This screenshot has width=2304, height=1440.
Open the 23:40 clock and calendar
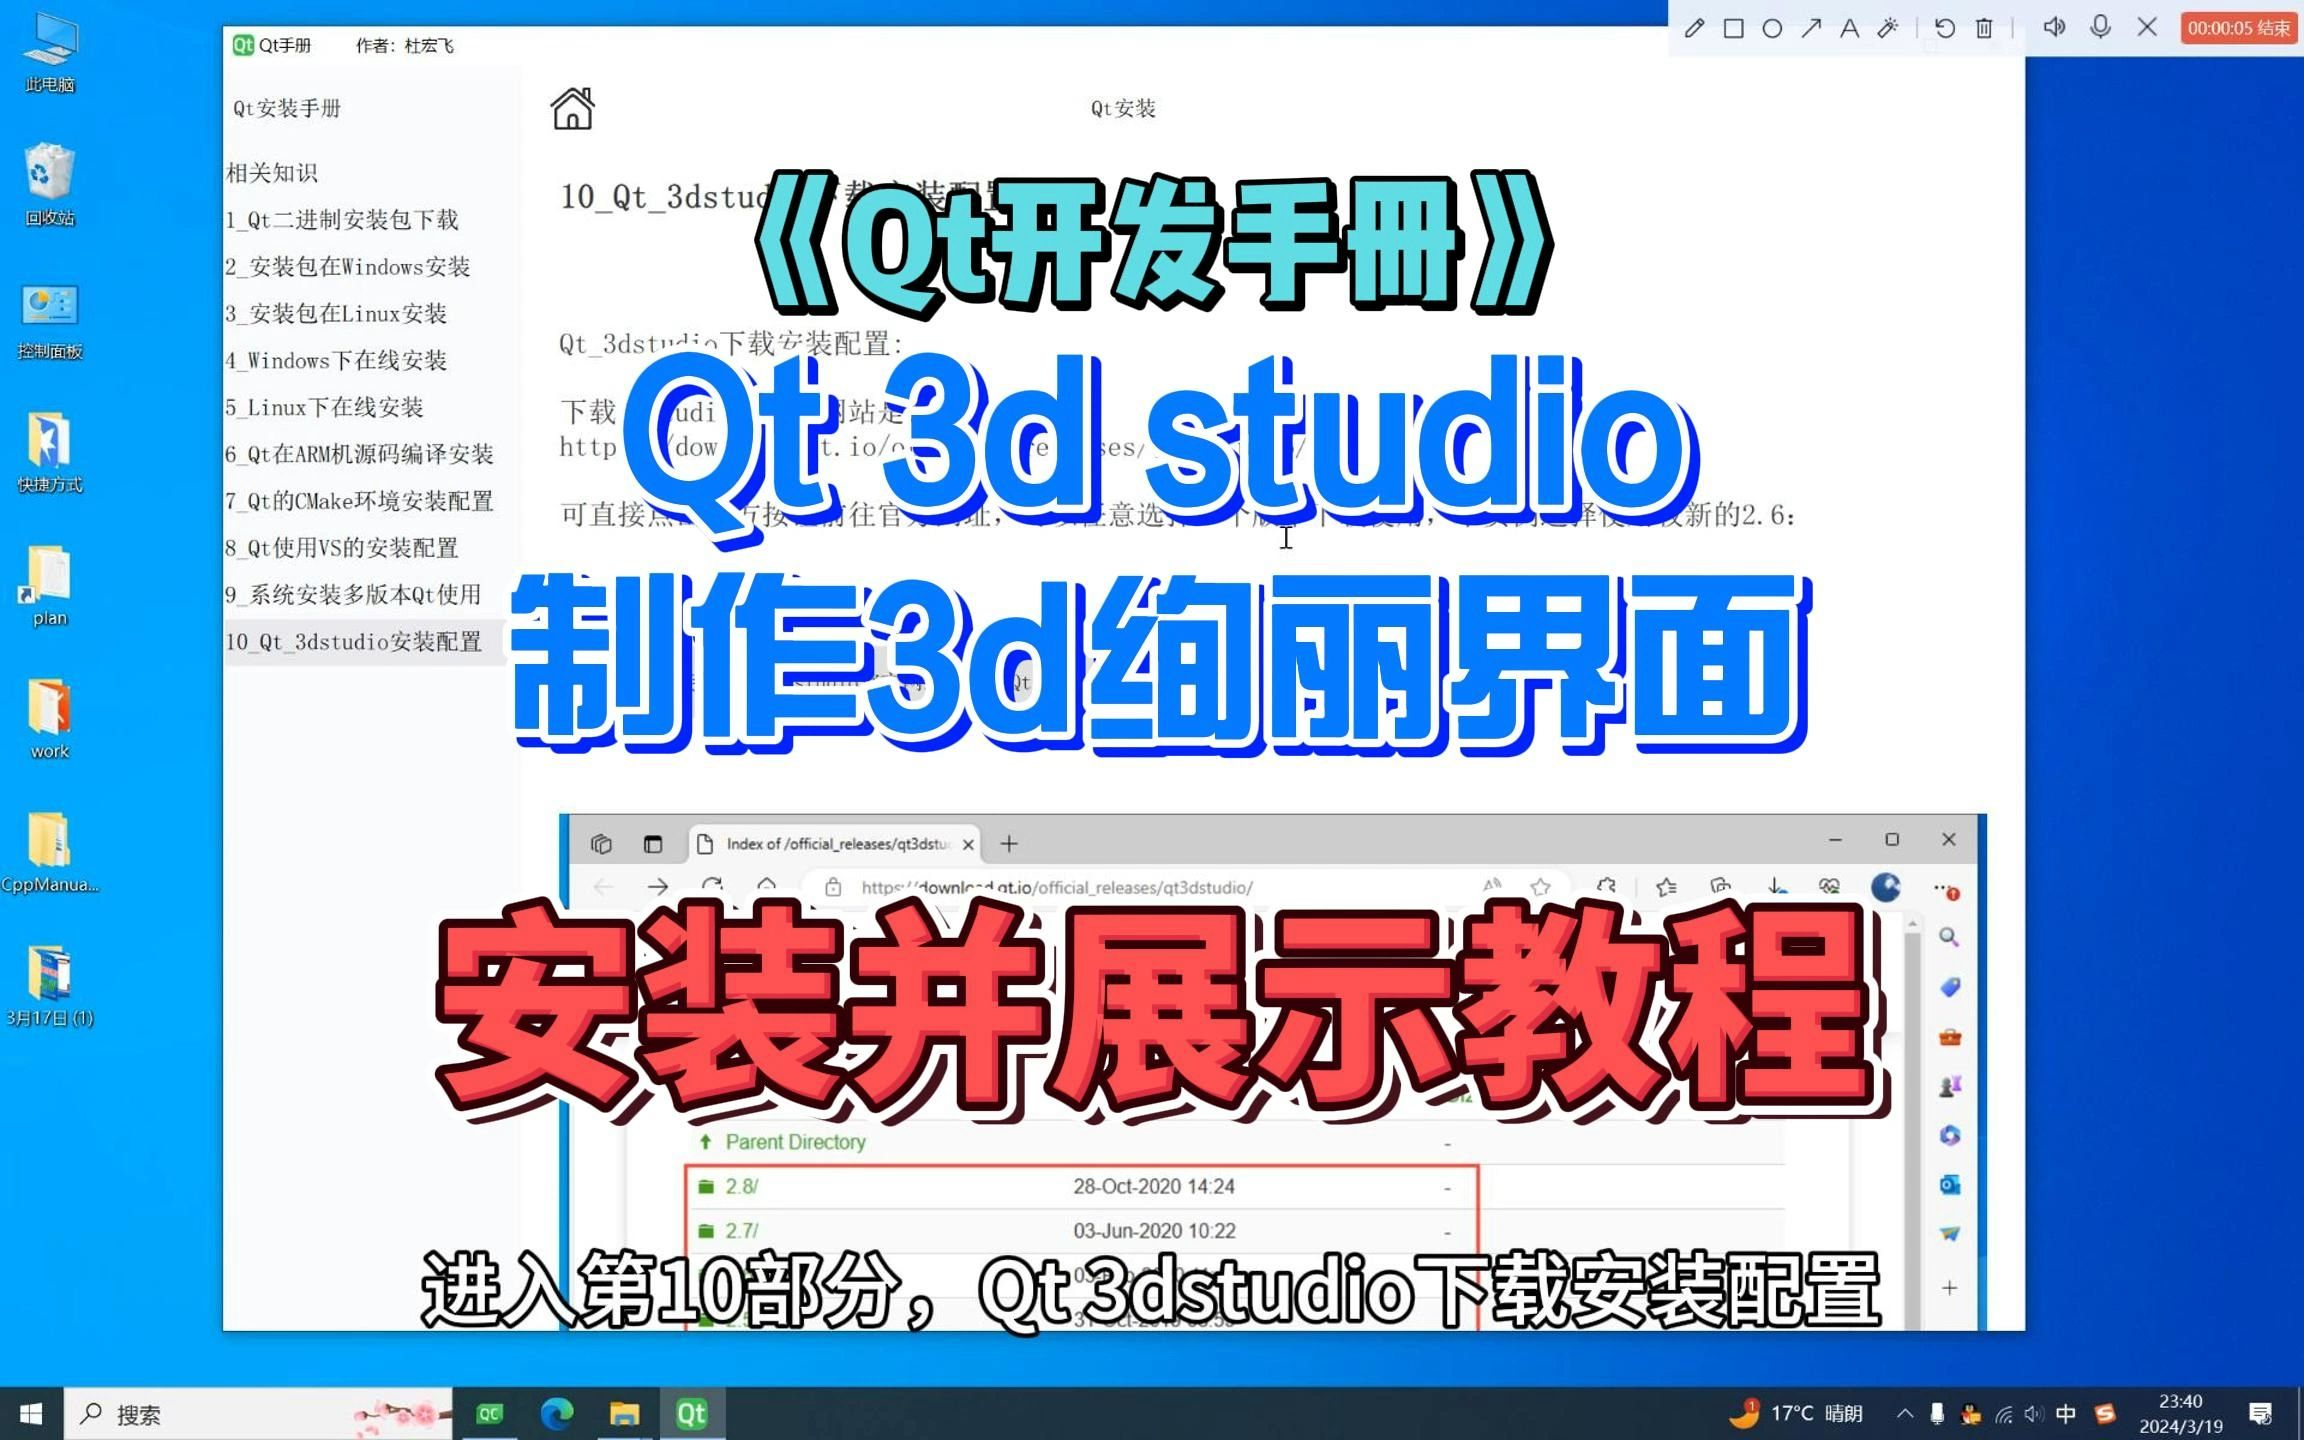(2181, 1414)
